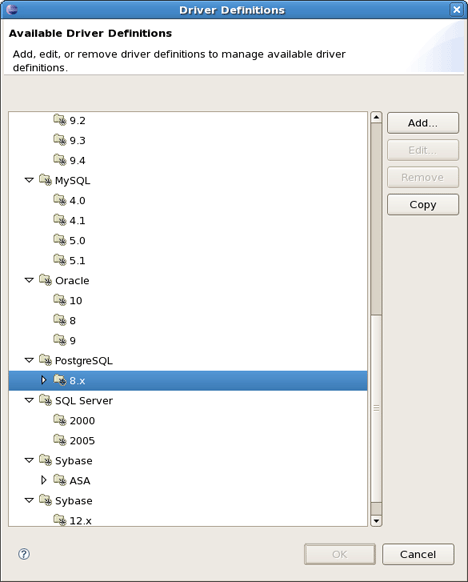Click the PostgreSQL category folder icon
The width and height of the screenshot is (468, 582).
point(45,360)
